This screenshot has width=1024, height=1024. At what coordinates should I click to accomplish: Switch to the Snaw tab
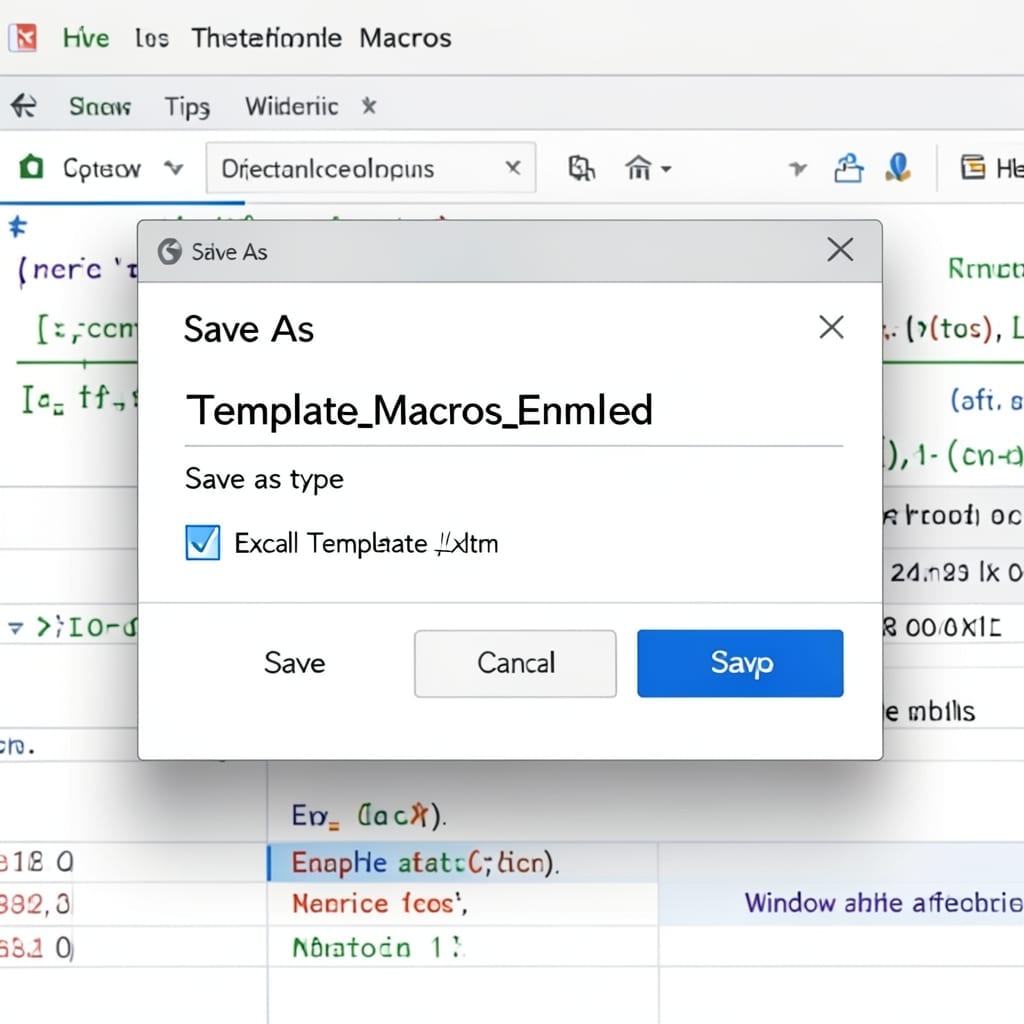tap(100, 106)
